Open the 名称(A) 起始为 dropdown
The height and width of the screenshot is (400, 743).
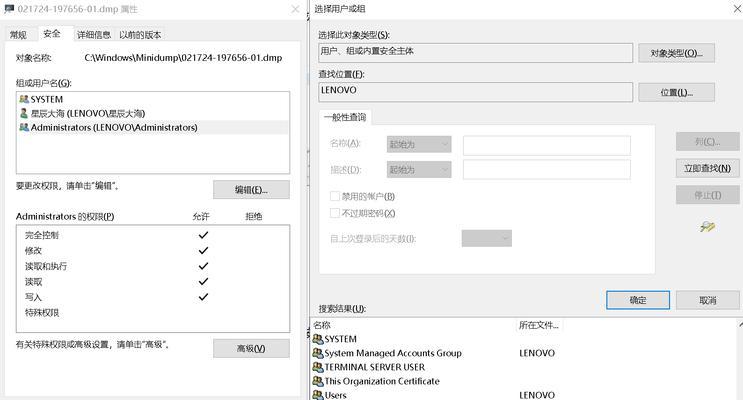[x=419, y=145]
